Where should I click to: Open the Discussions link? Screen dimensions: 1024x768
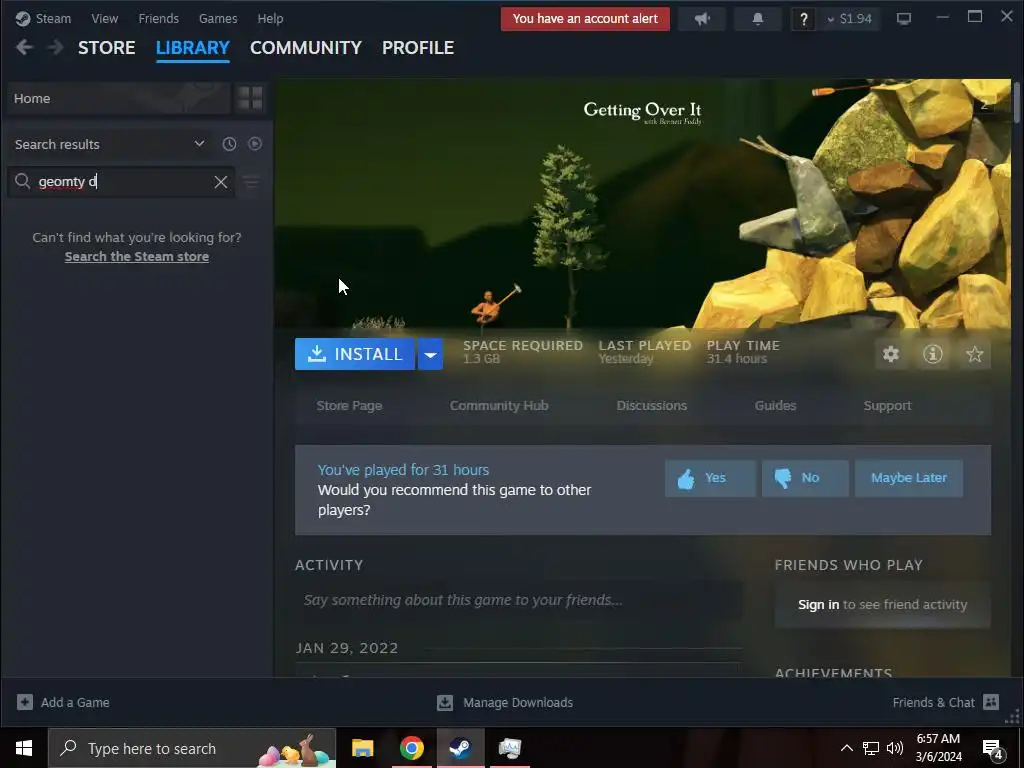(652, 406)
